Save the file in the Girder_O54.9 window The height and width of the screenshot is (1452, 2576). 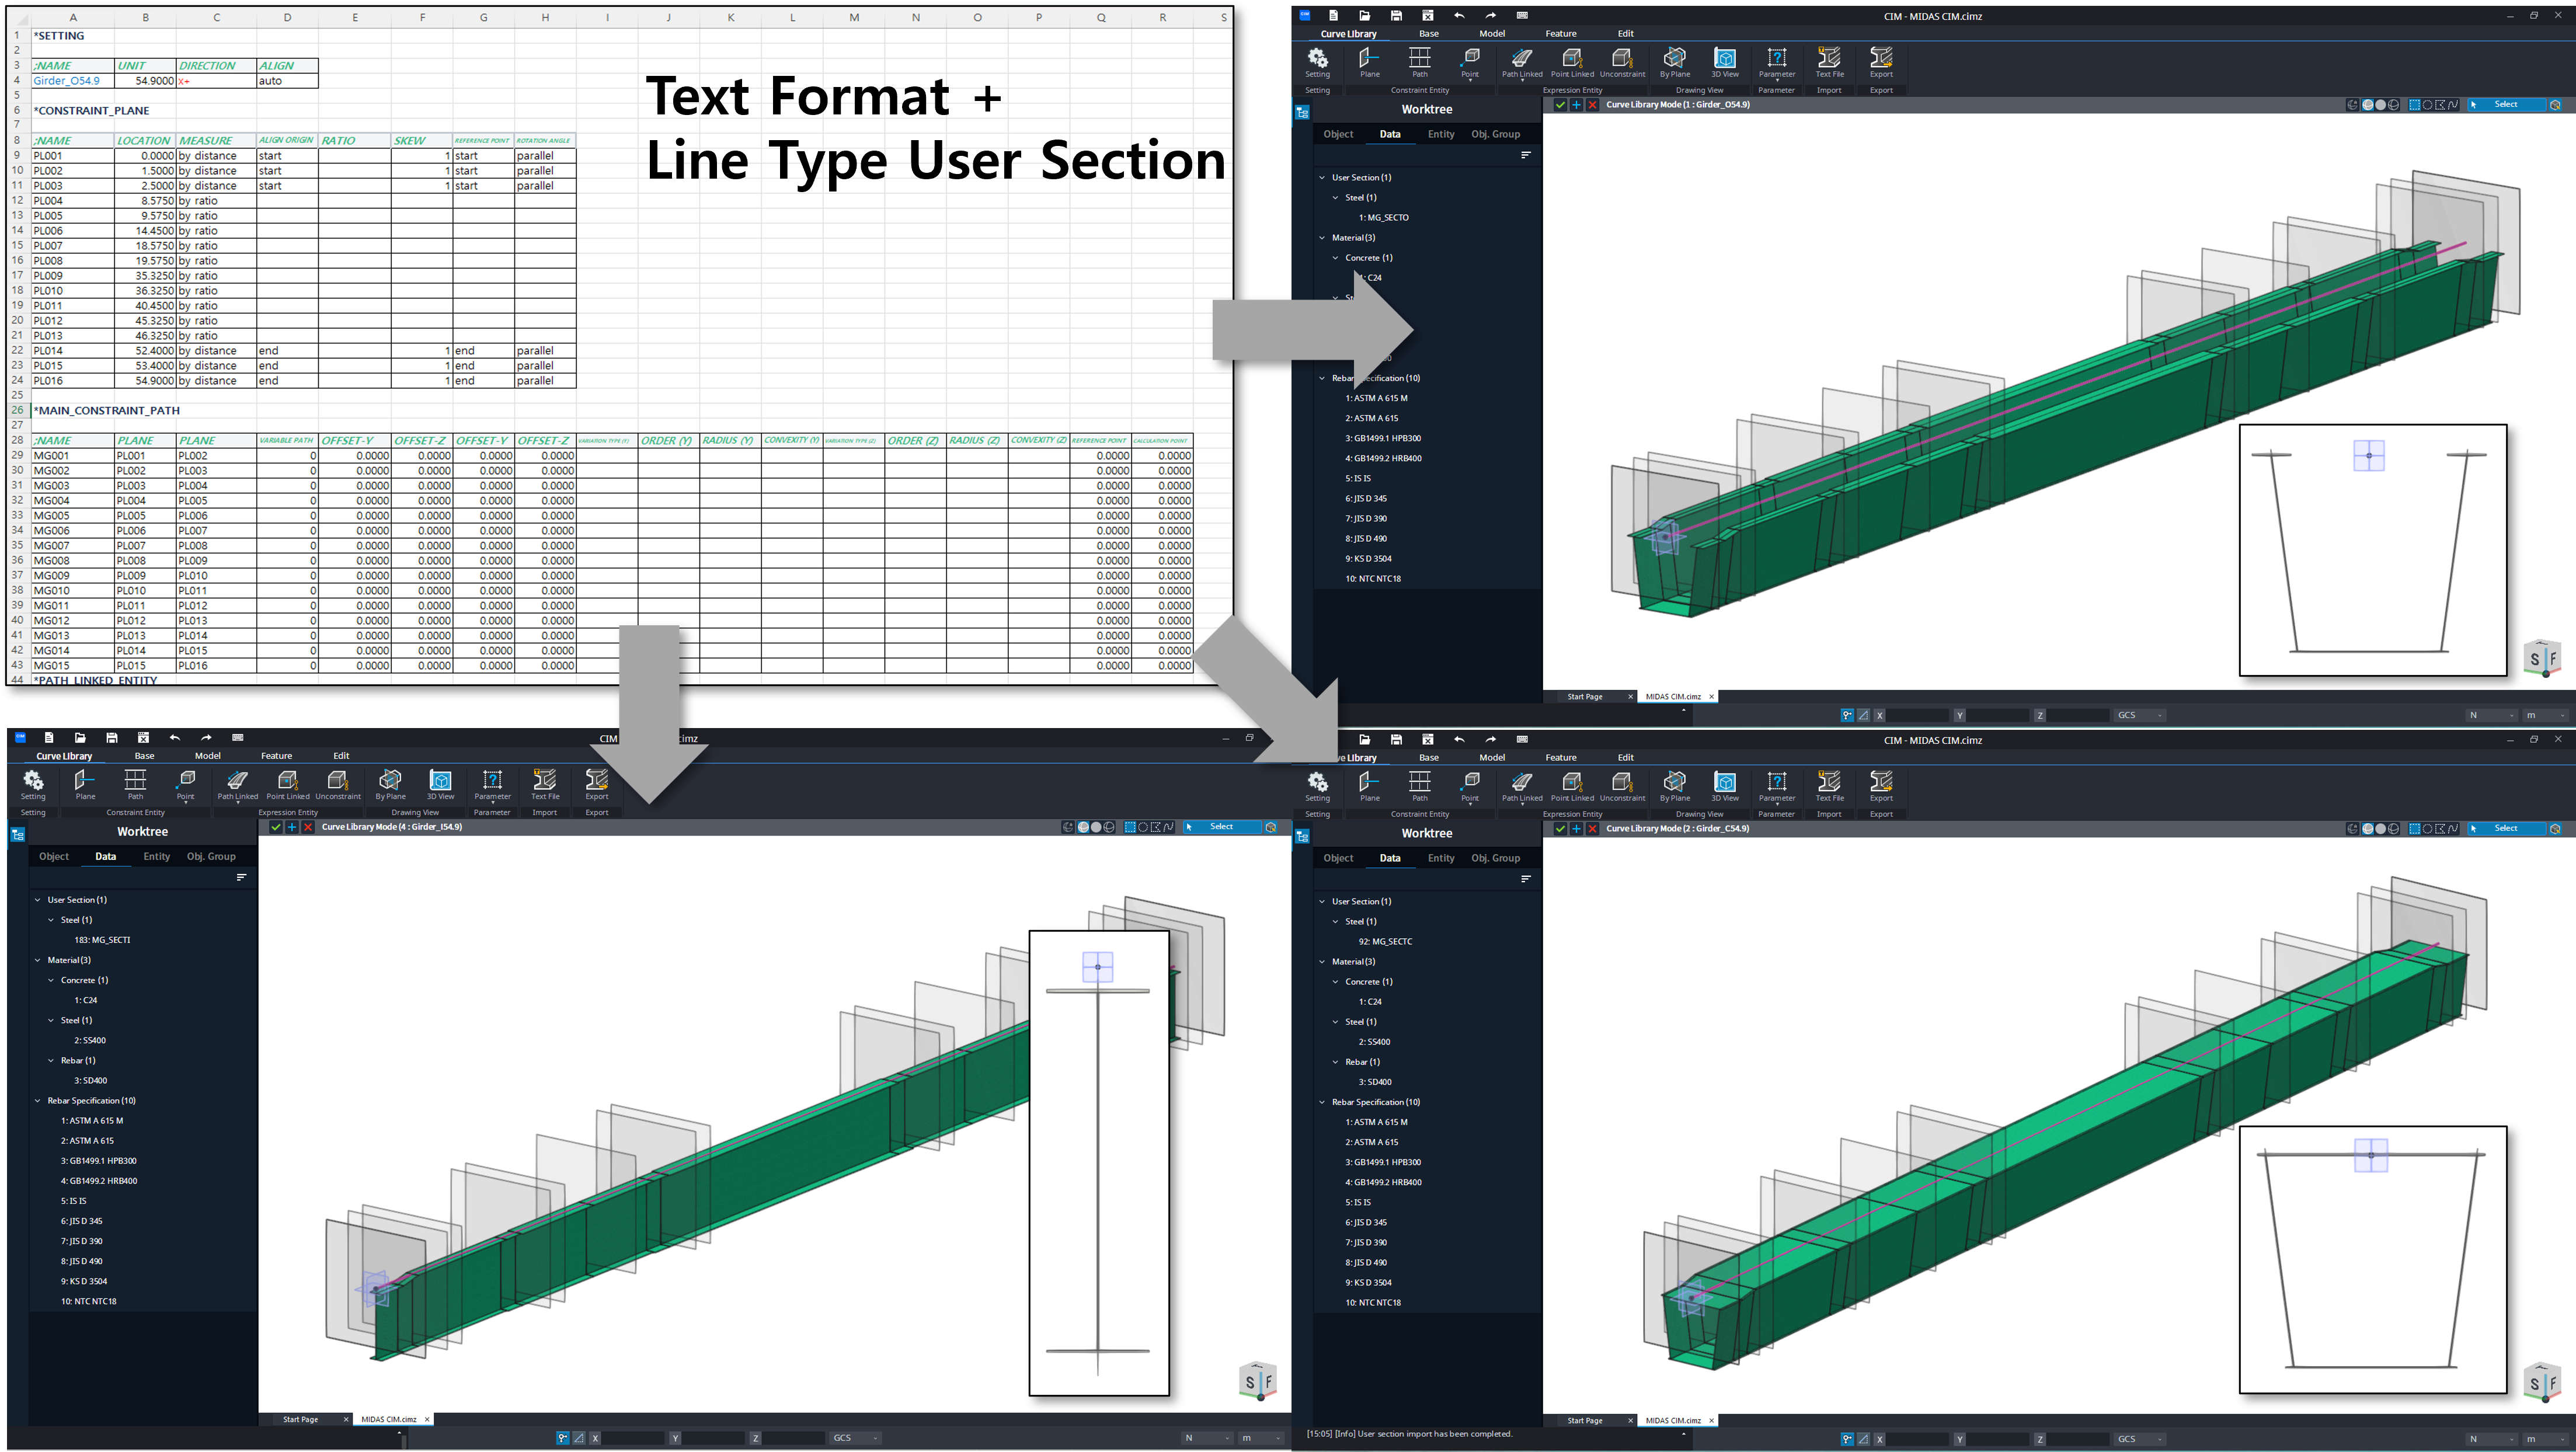point(1396,15)
